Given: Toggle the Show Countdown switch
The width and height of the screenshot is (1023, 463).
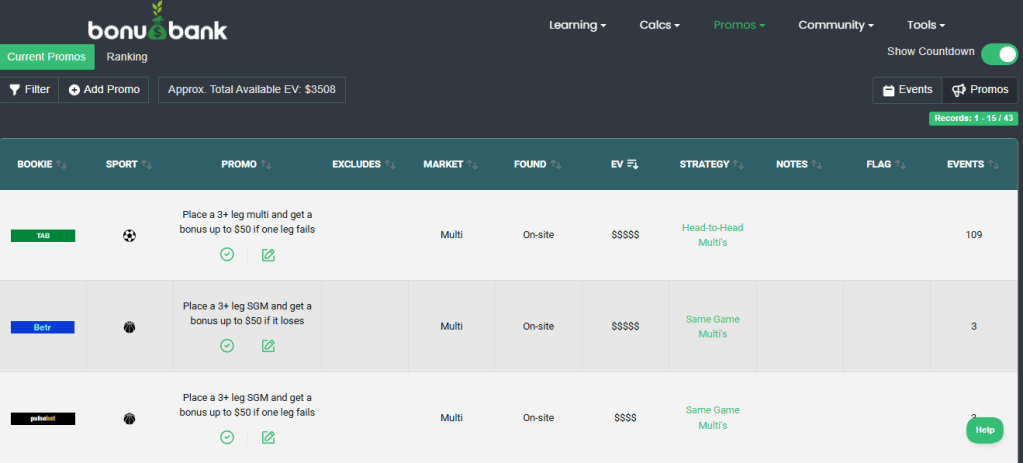Looking at the screenshot, I should 998,53.
